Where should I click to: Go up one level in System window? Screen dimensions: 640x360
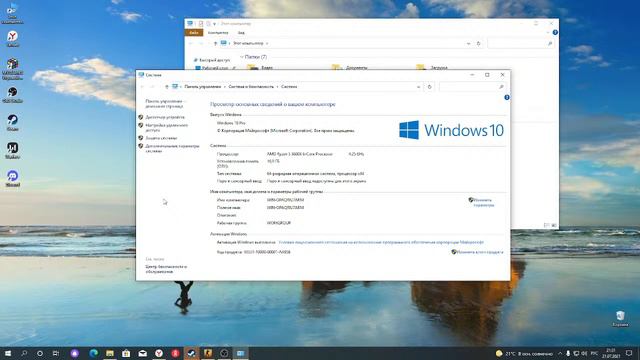(167, 87)
